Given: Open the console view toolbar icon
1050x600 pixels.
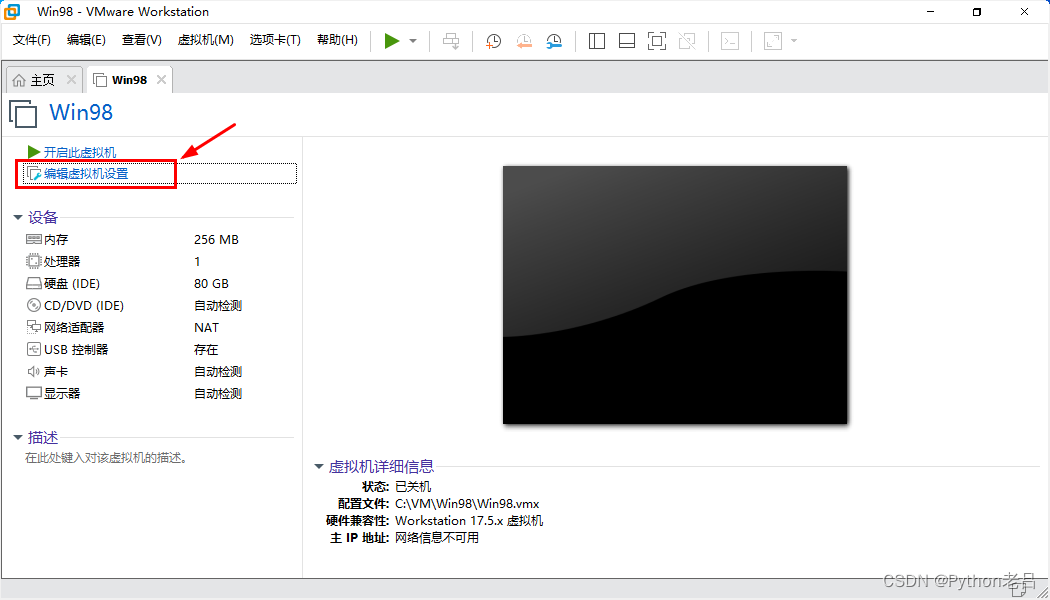Looking at the screenshot, I should pos(730,41).
